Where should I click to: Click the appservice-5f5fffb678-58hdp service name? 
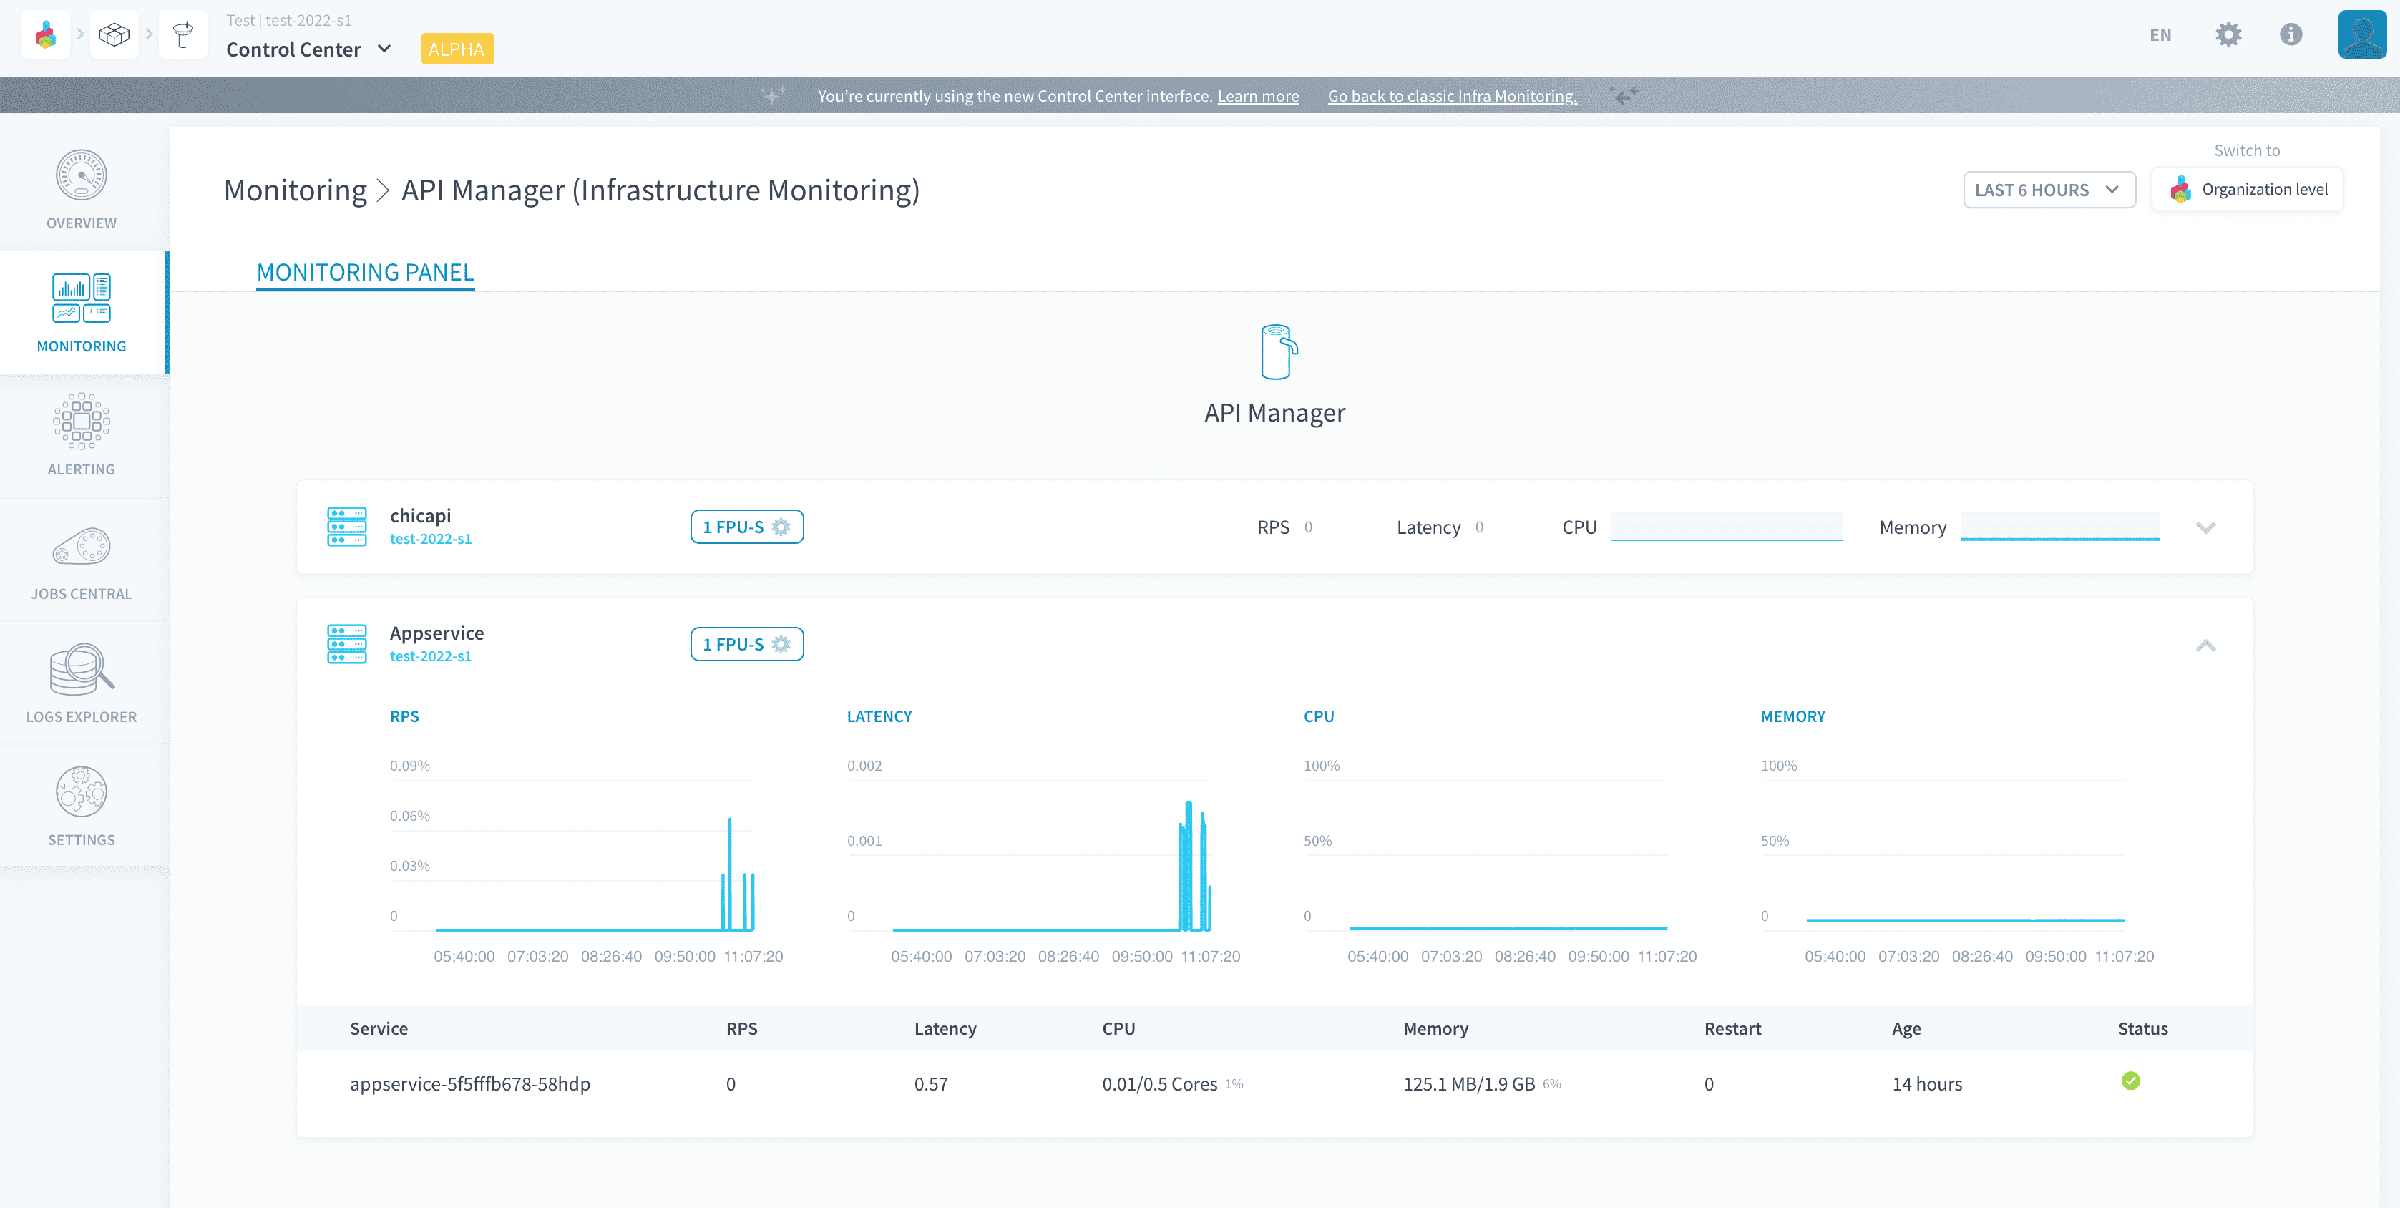[x=470, y=1084]
